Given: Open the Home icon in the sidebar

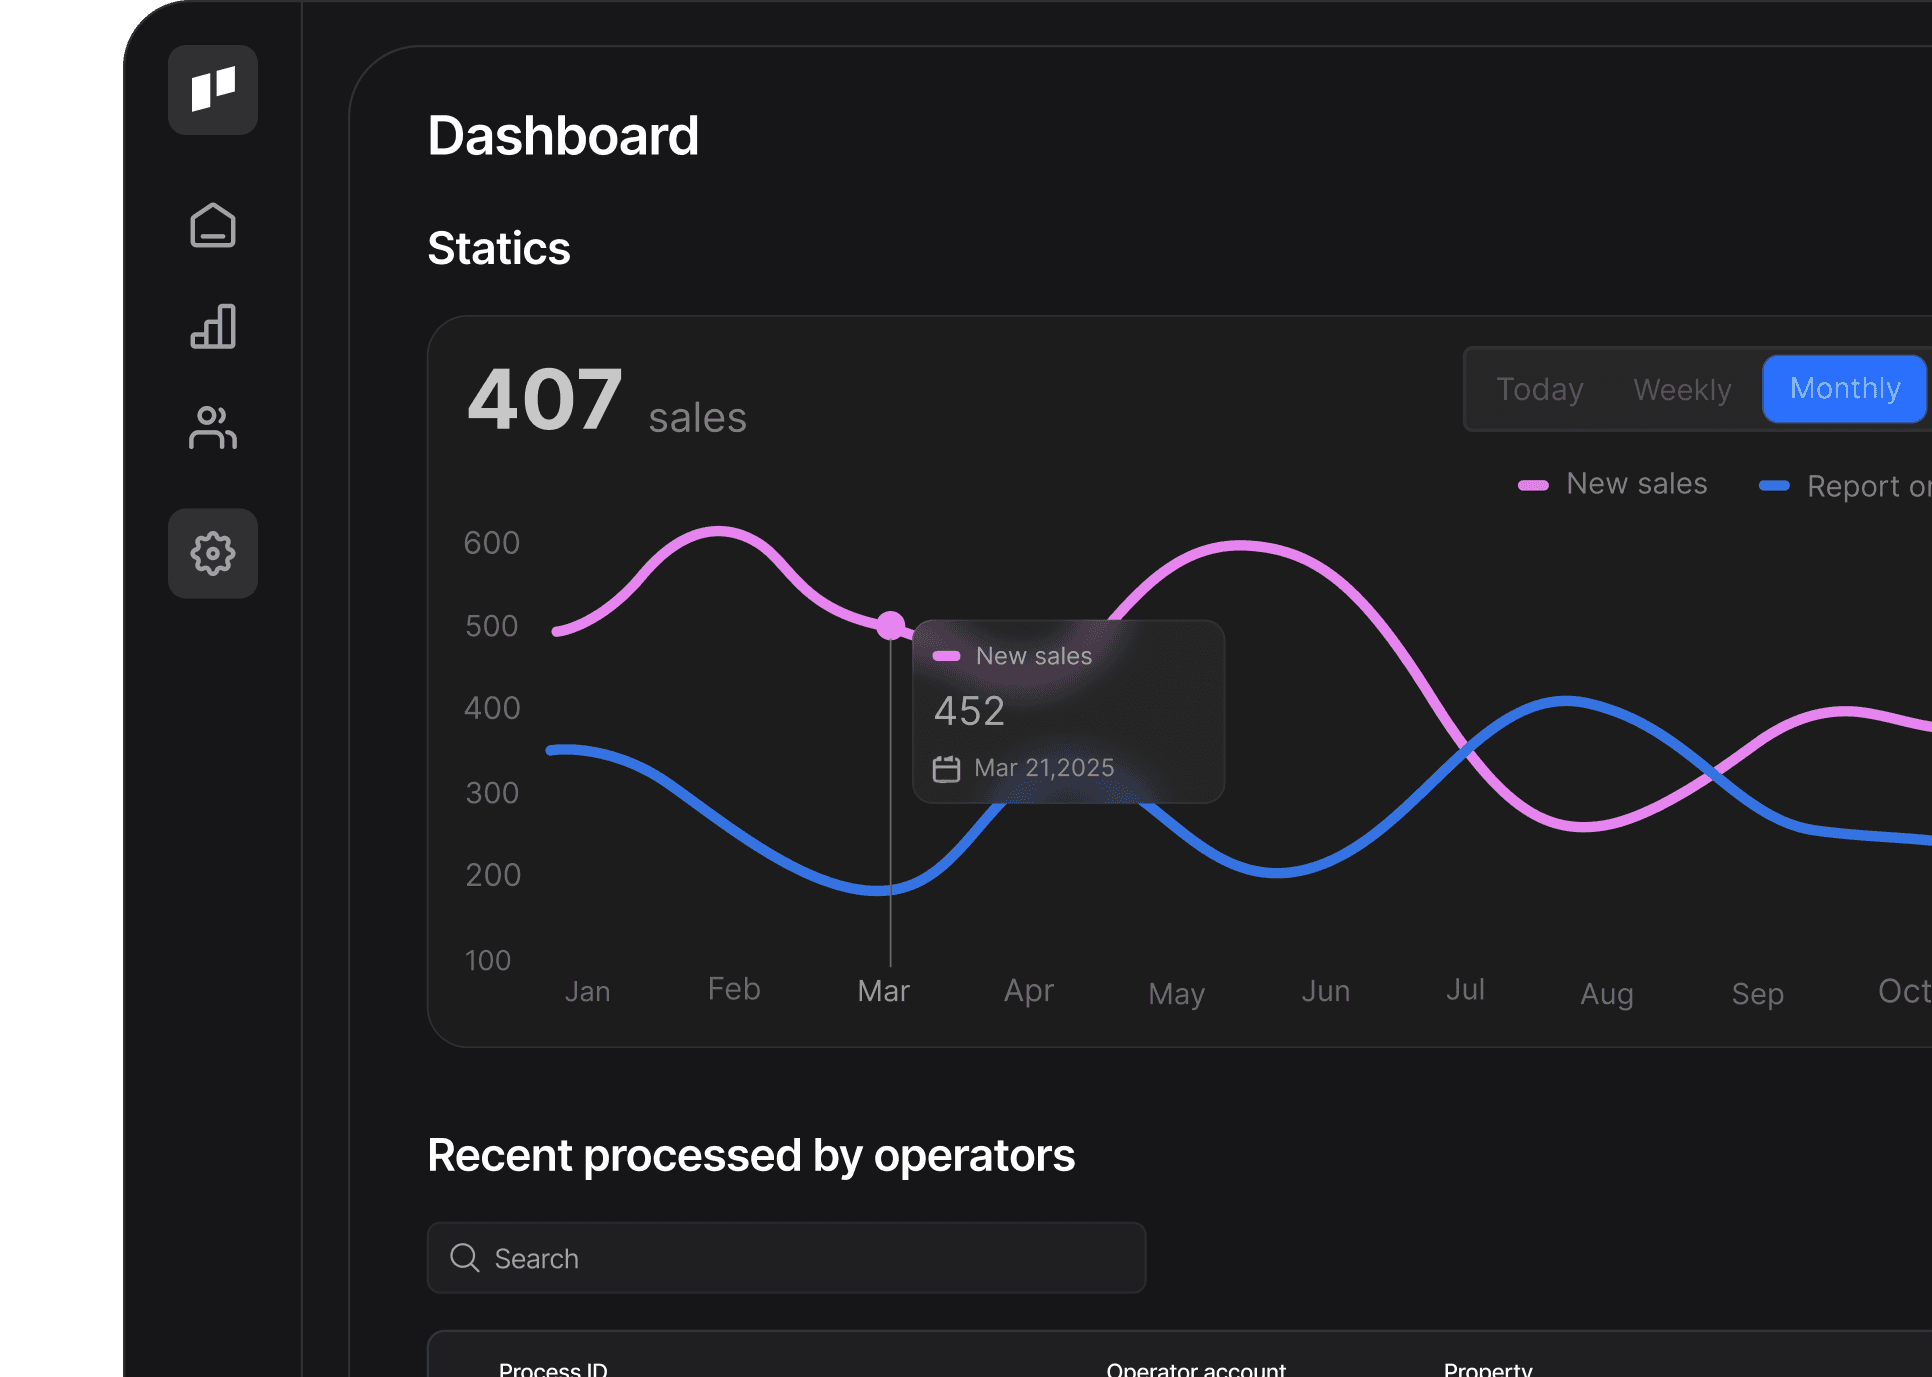Looking at the screenshot, I should [x=212, y=225].
